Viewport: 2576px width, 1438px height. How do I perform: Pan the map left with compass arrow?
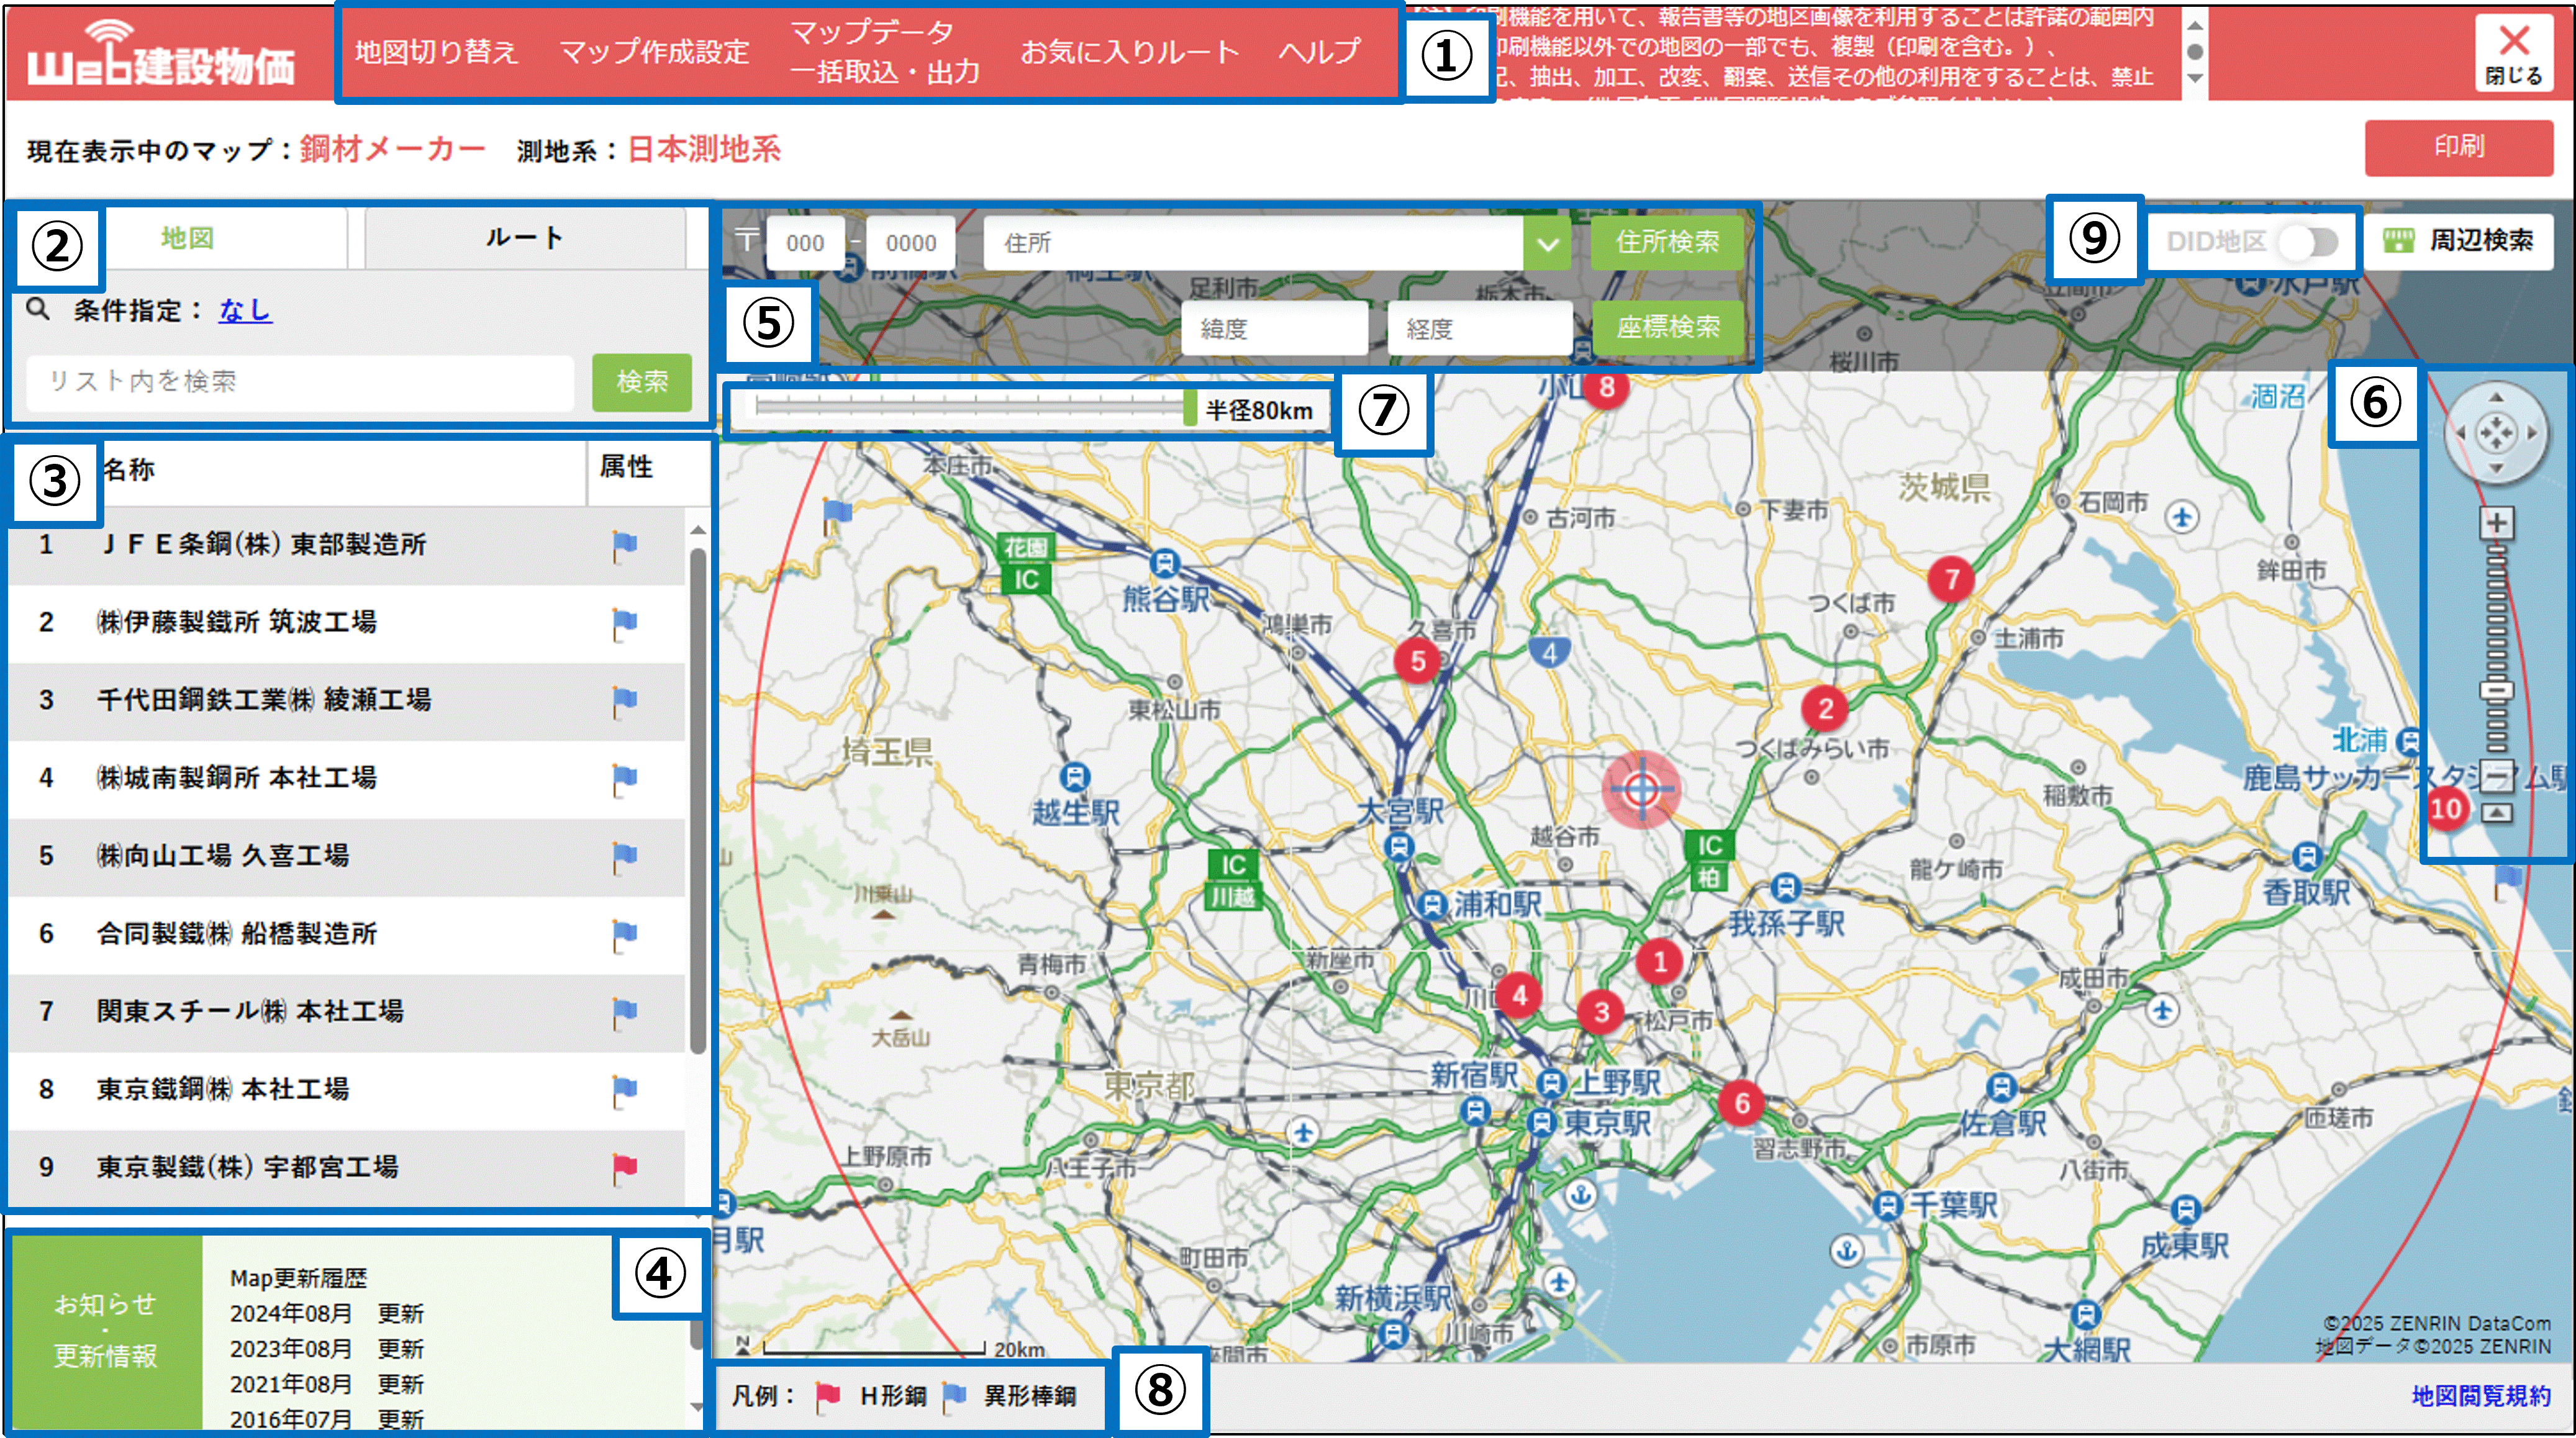2460,433
